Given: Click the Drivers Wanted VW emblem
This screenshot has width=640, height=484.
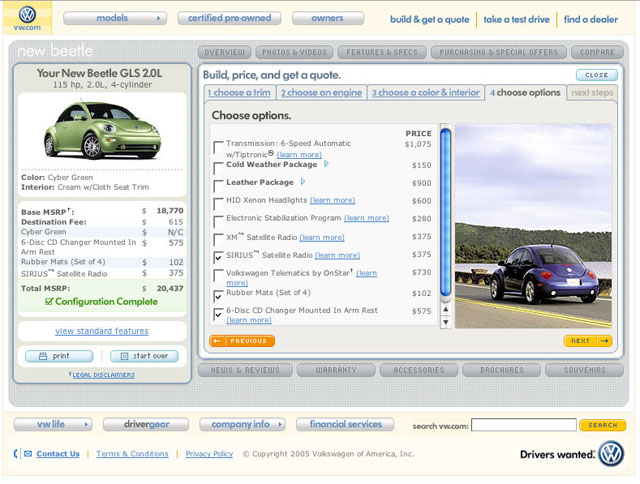Looking at the screenshot, I should click(610, 453).
